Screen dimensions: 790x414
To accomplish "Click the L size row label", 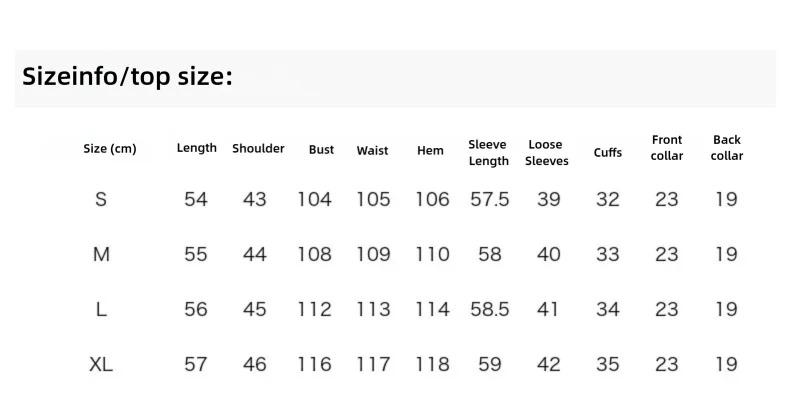I will 101,309.
